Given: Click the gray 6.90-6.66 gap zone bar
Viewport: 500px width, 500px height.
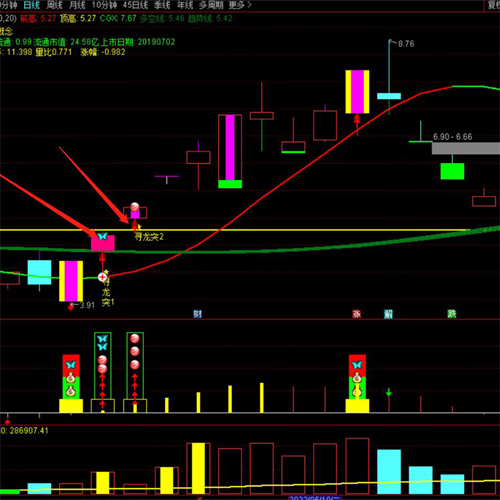Looking at the screenshot, I should tap(466, 148).
